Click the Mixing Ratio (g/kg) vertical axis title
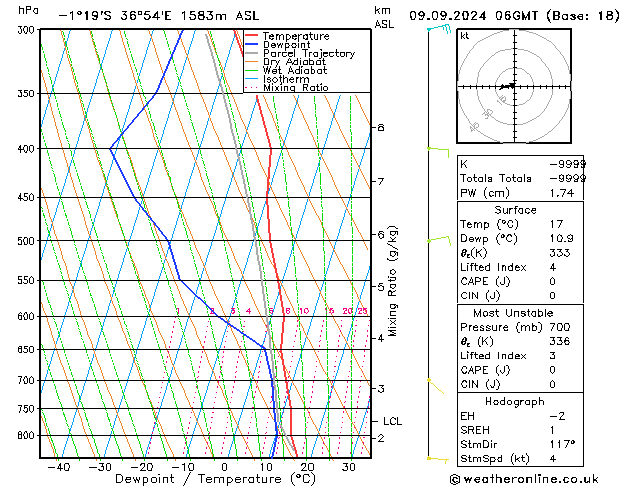This screenshot has height=486, width=629. point(392,281)
